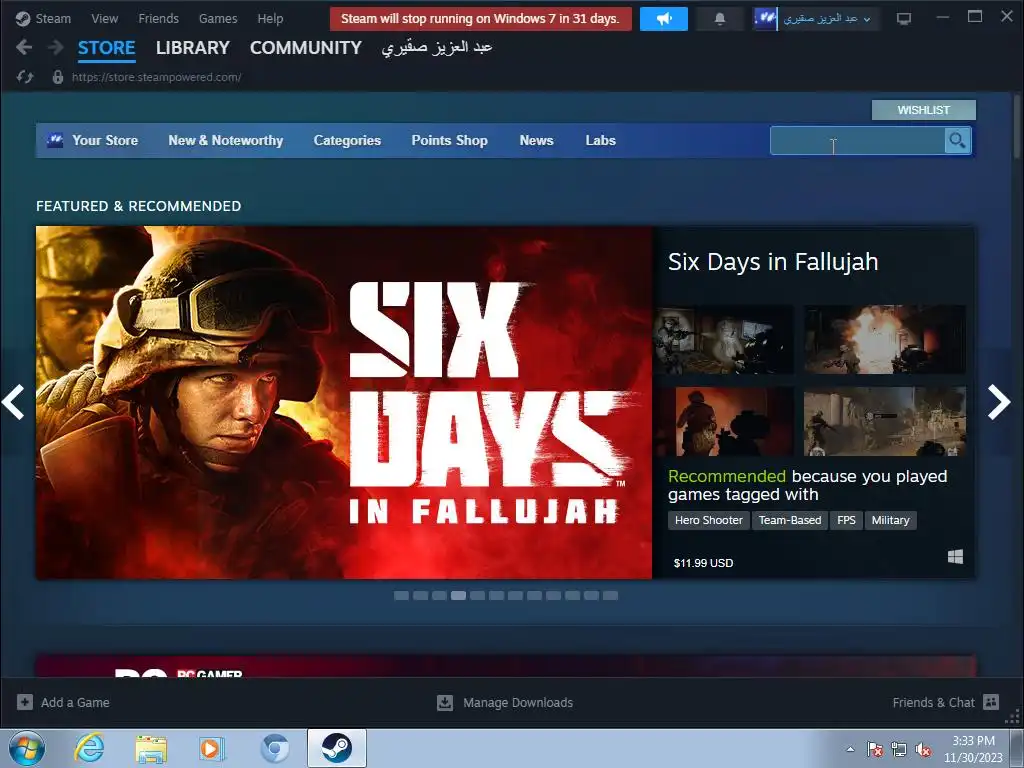1024x768 pixels.
Task: Go forward with the forward arrow
Action: point(56,47)
